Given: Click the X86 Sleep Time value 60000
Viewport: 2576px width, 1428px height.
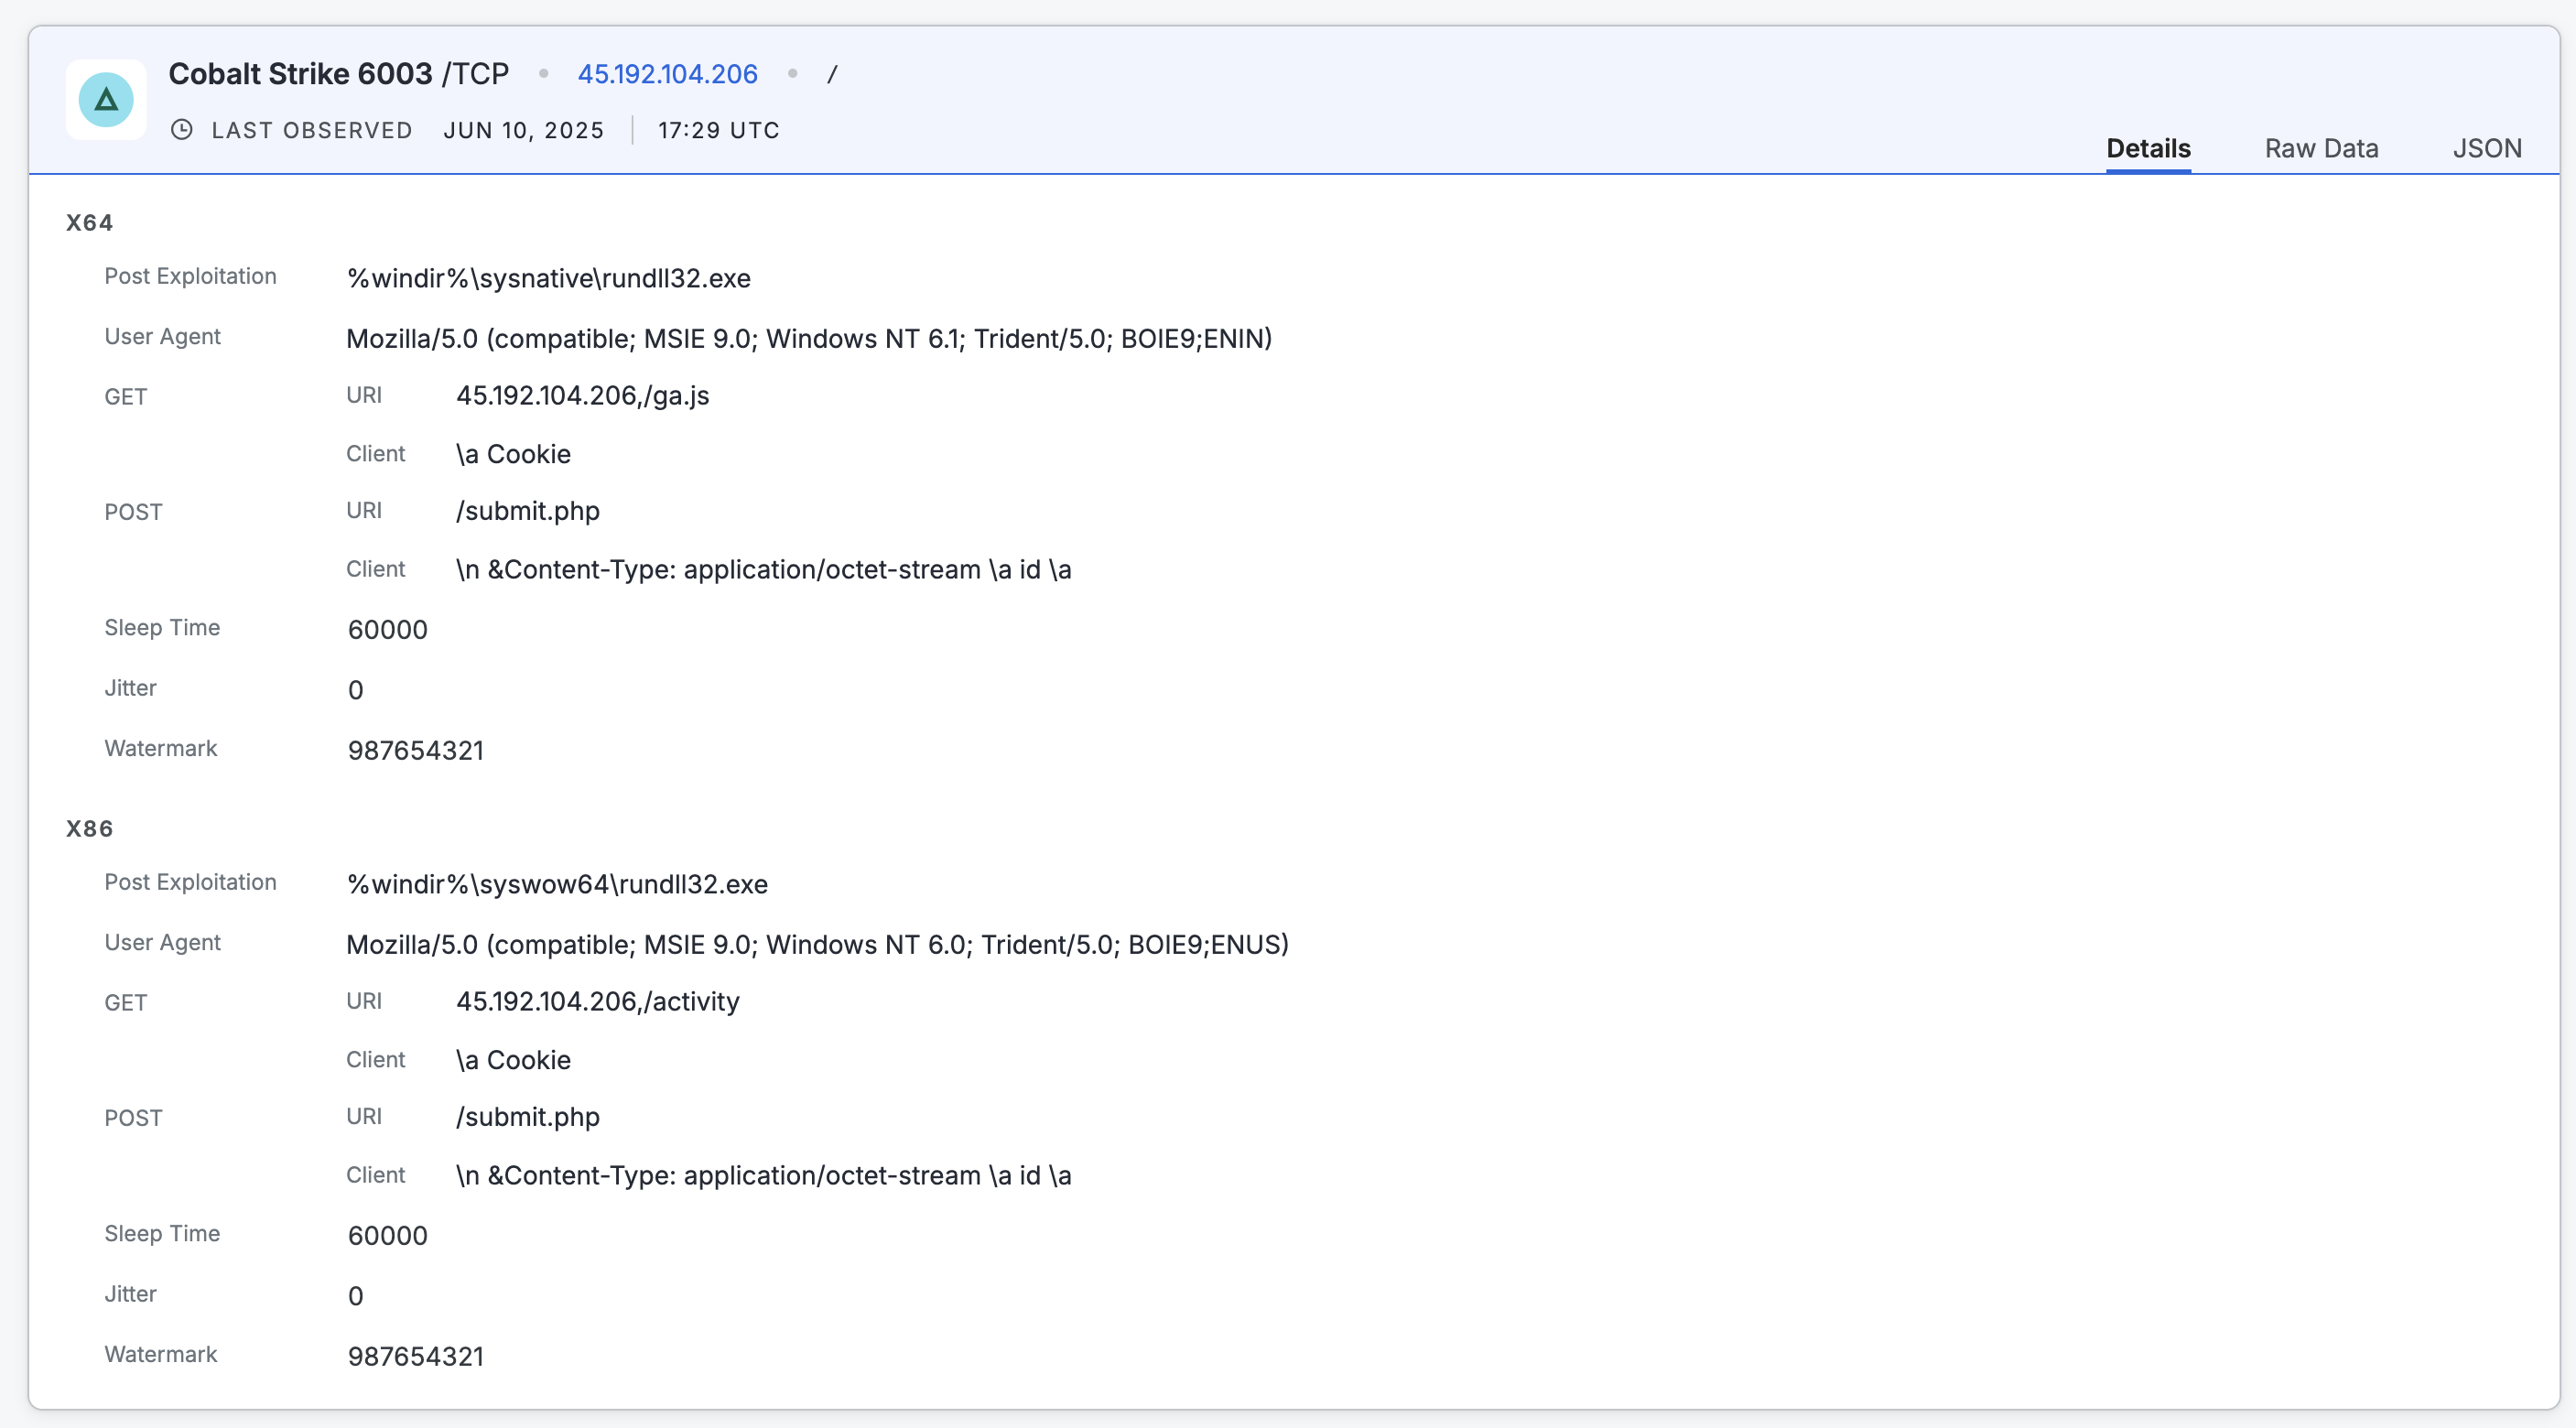Looking at the screenshot, I should click(388, 1236).
